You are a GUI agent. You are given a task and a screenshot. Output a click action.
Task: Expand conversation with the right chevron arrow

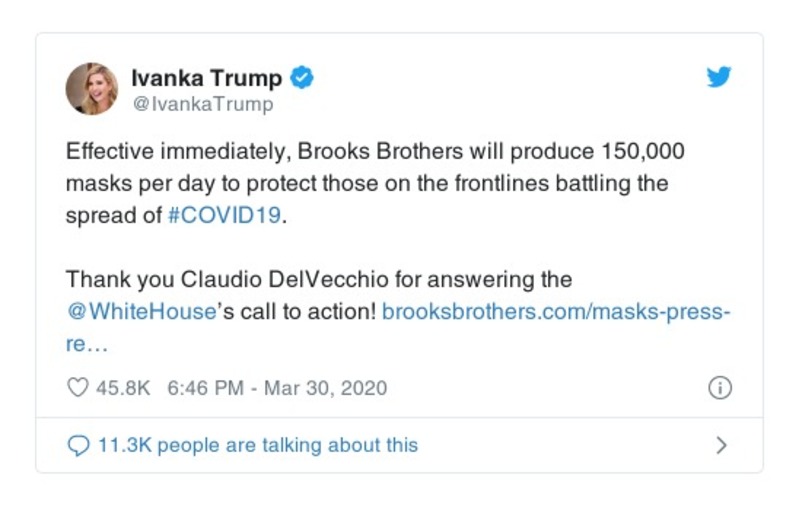[721, 445]
